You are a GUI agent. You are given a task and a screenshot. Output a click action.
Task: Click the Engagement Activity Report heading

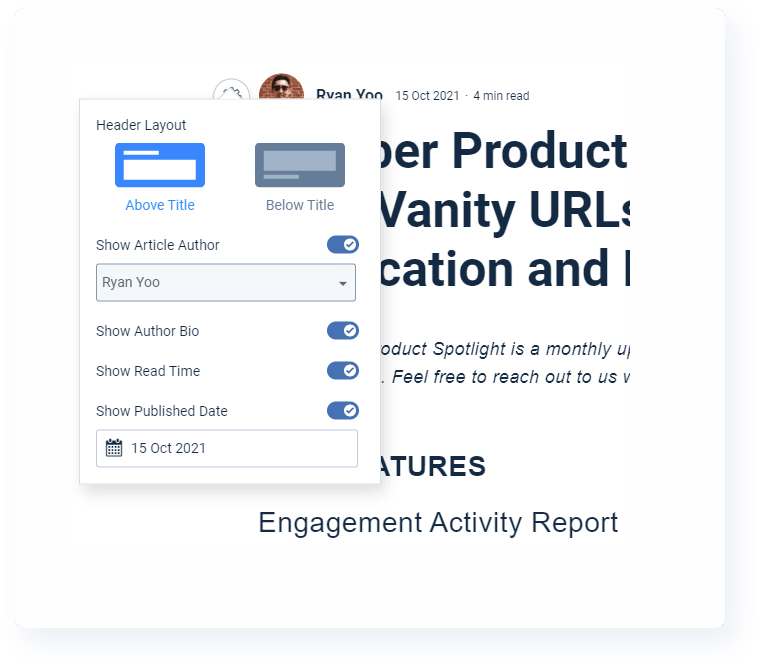[x=438, y=522]
